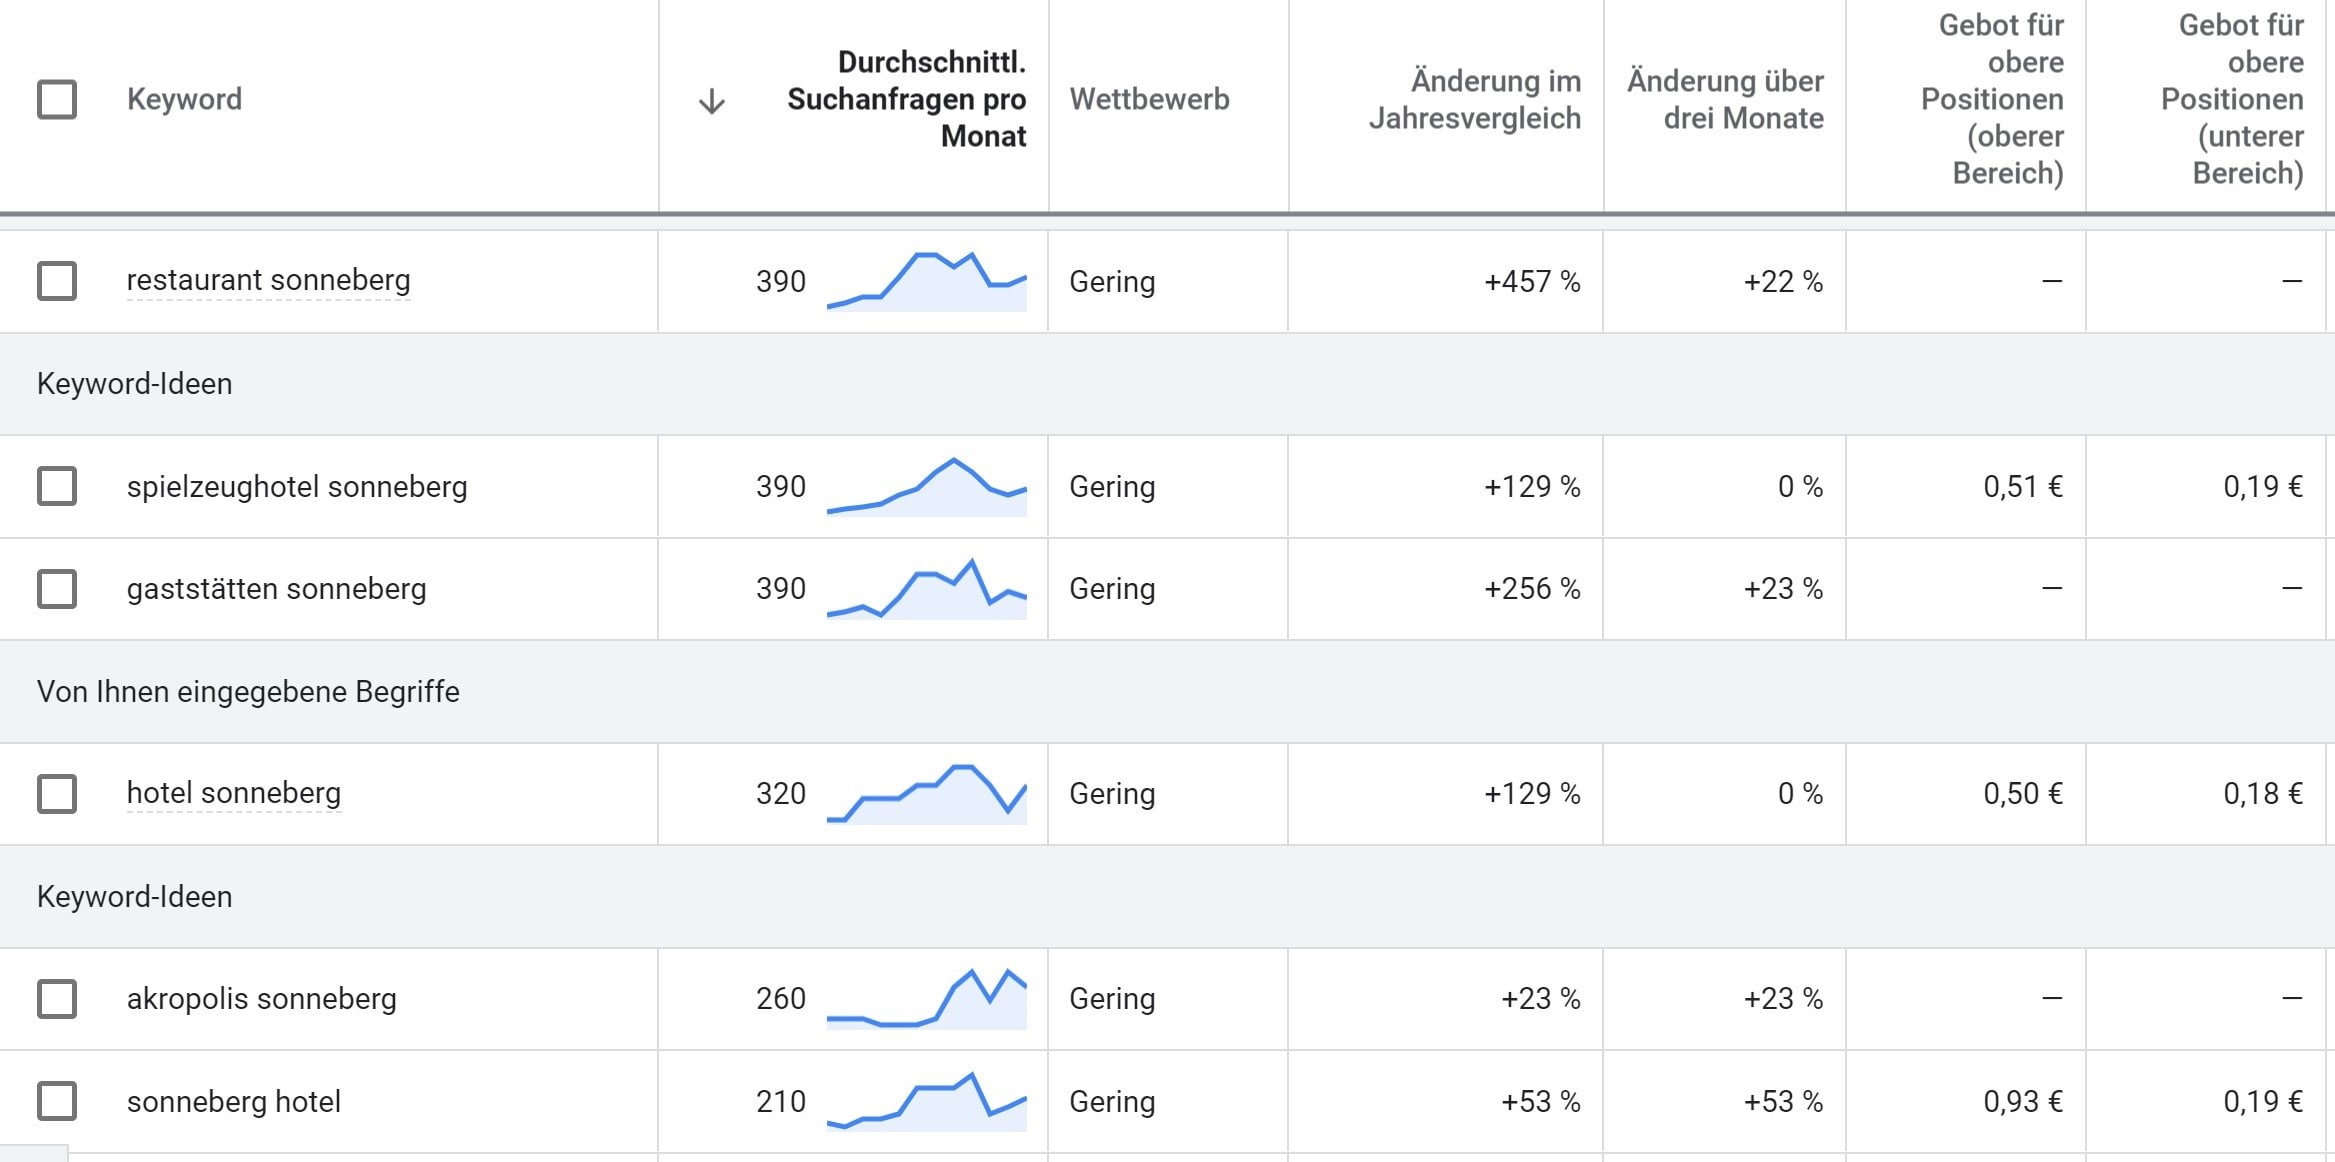2335x1162 pixels.
Task: Check the box for spielzeughotel sonneberg
Action: coord(57,486)
